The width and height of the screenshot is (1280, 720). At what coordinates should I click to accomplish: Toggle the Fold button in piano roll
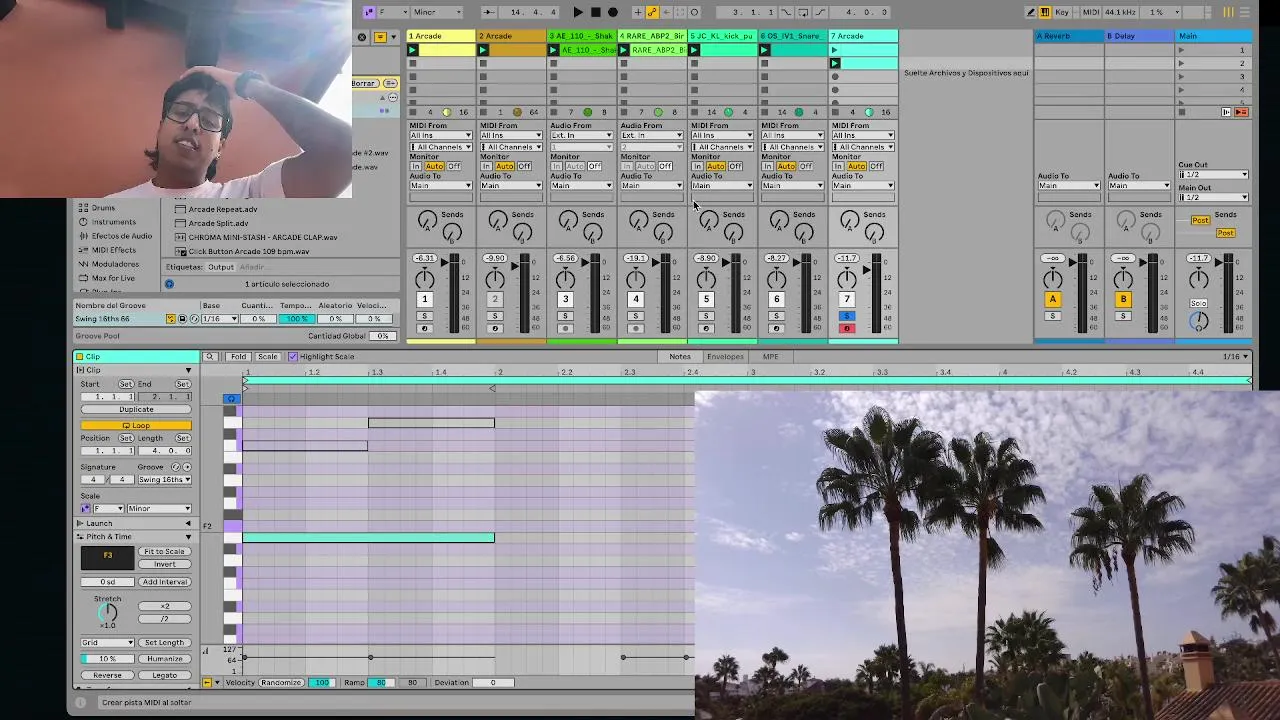tap(238, 357)
